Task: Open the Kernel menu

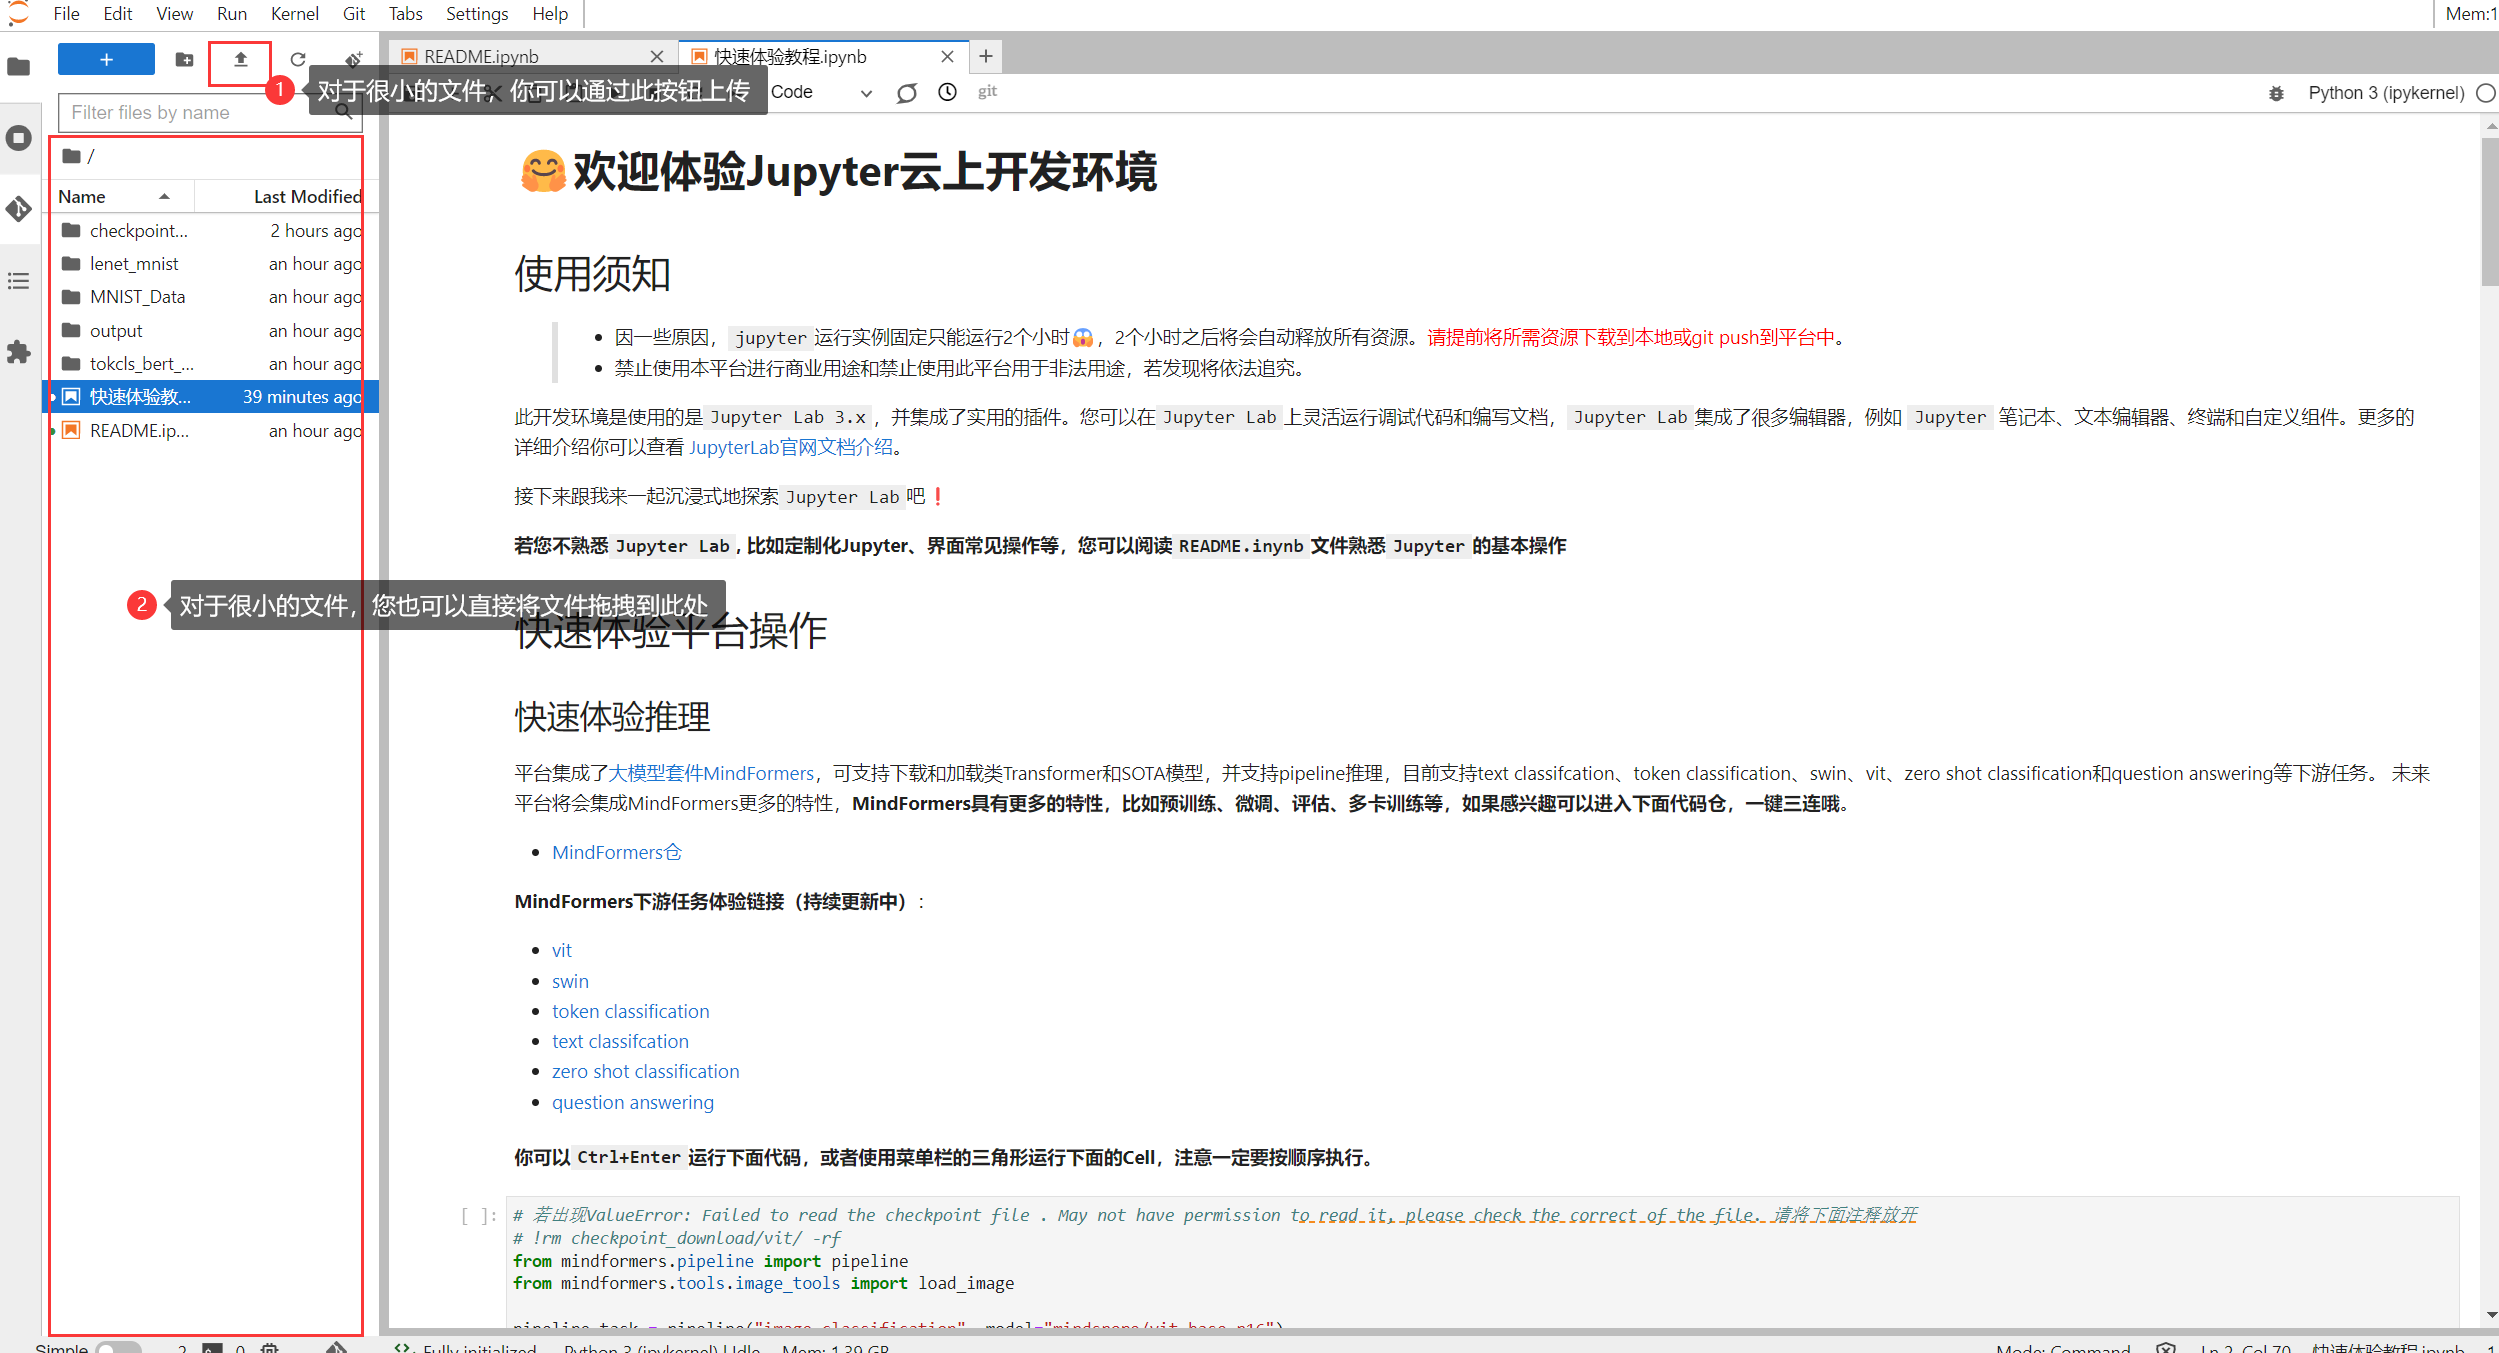Action: [x=294, y=14]
